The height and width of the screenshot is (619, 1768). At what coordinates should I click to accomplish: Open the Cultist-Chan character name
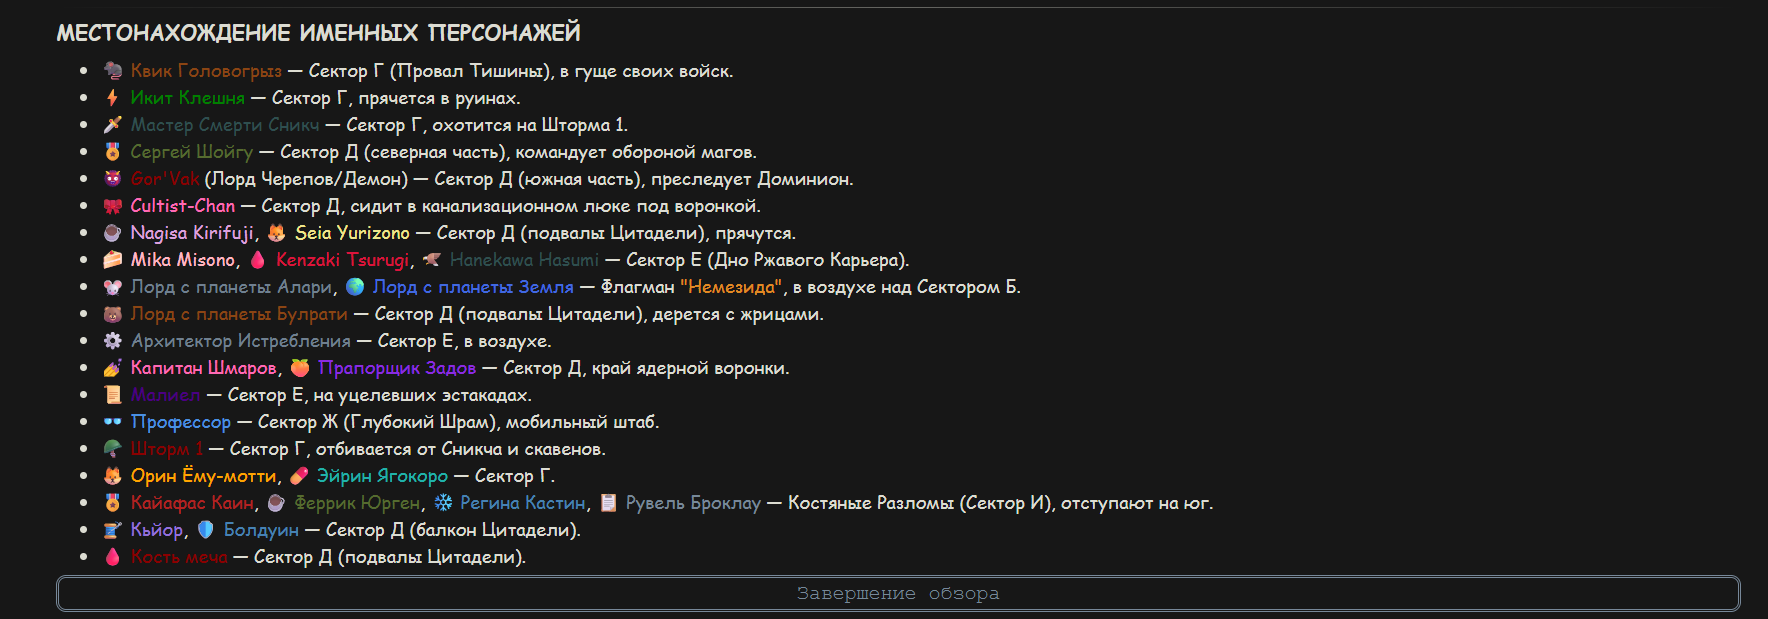coord(183,206)
